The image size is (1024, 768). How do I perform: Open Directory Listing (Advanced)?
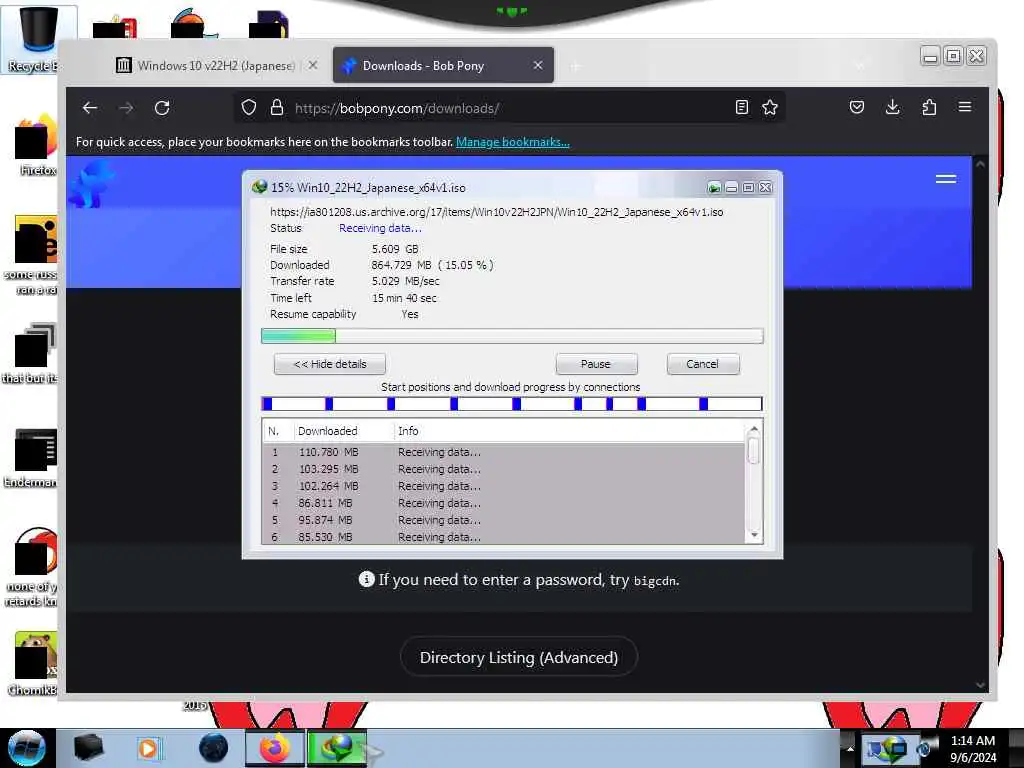coord(519,657)
